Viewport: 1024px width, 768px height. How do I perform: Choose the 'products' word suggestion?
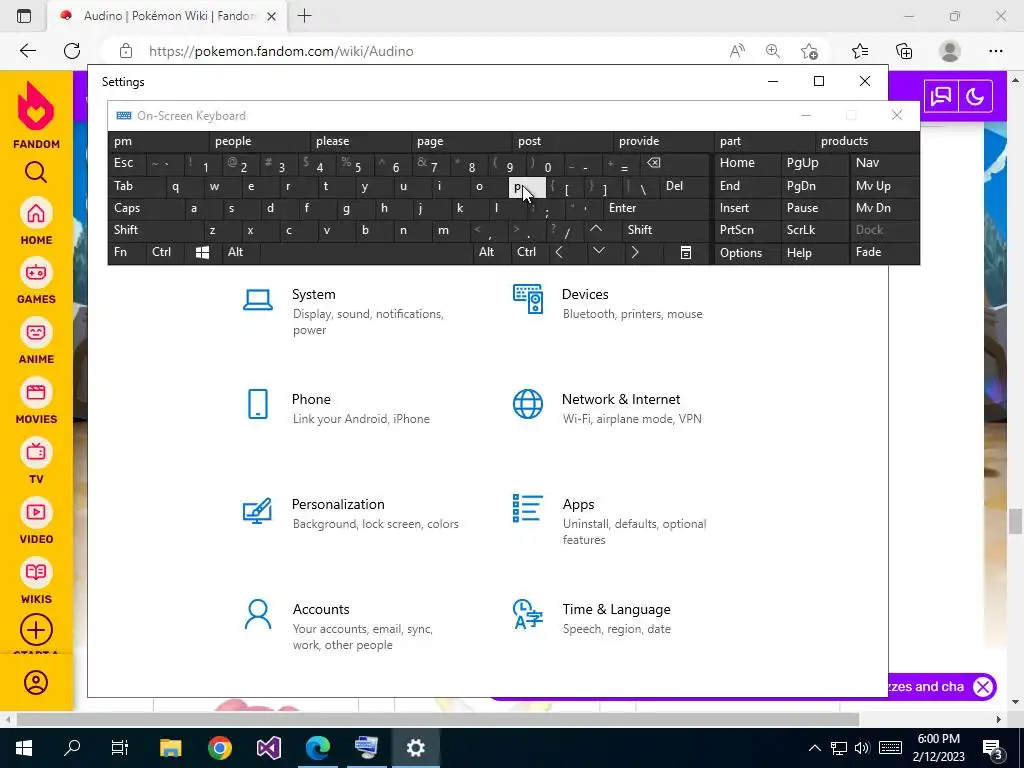(x=866, y=141)
